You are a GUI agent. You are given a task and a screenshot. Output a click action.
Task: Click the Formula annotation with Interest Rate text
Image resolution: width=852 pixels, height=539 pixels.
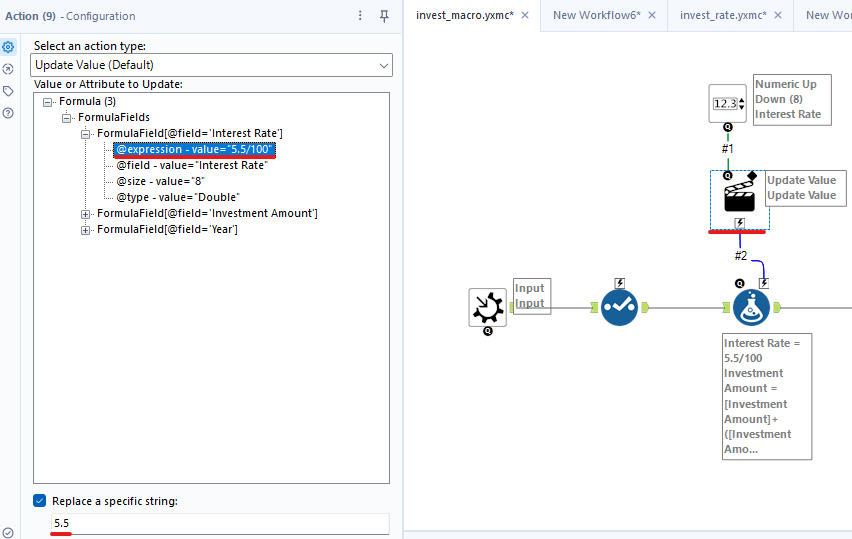click(767, 397)
